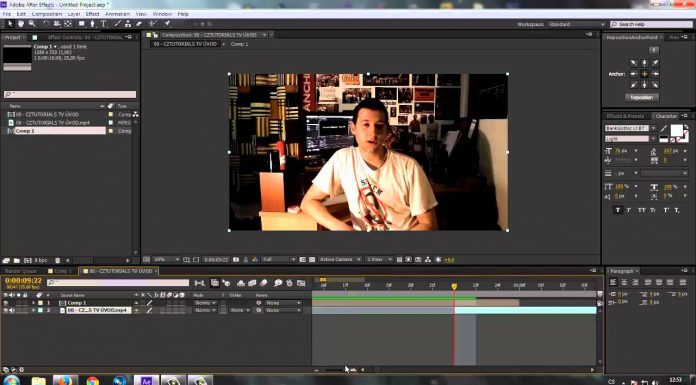Select the Clone Stamp tool
The height and width of the screenshot is (385, 696).
tap(128, 24)
